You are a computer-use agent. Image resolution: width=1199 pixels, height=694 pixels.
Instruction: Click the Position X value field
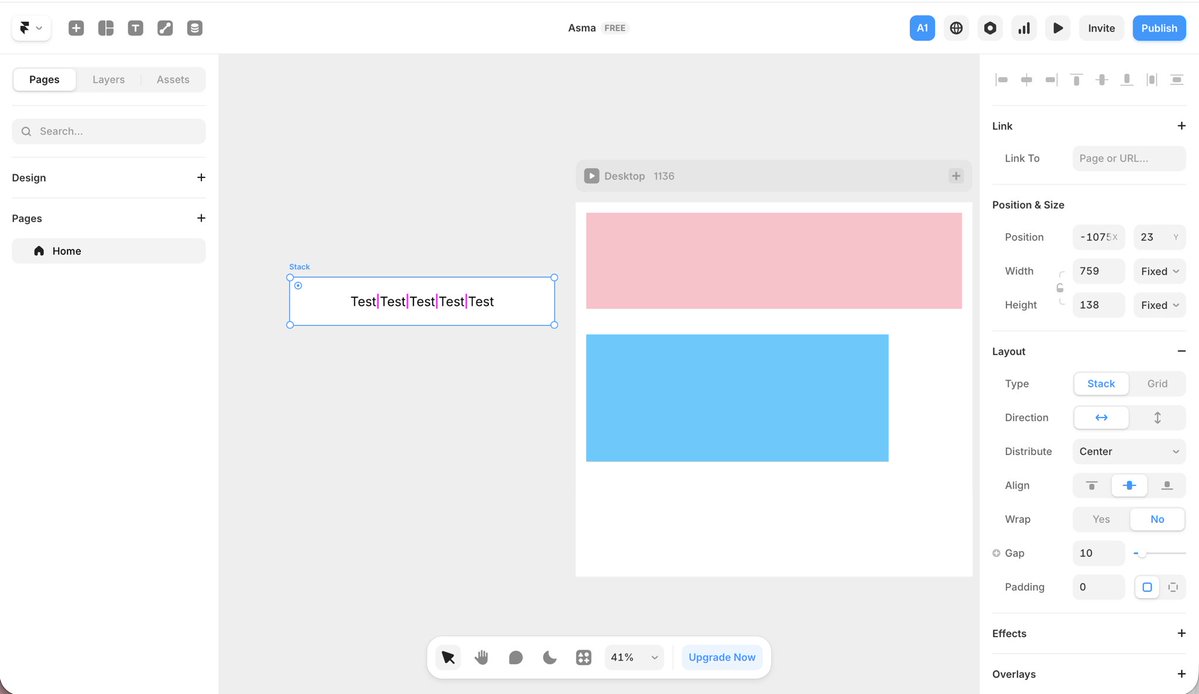coord(1099,237)
